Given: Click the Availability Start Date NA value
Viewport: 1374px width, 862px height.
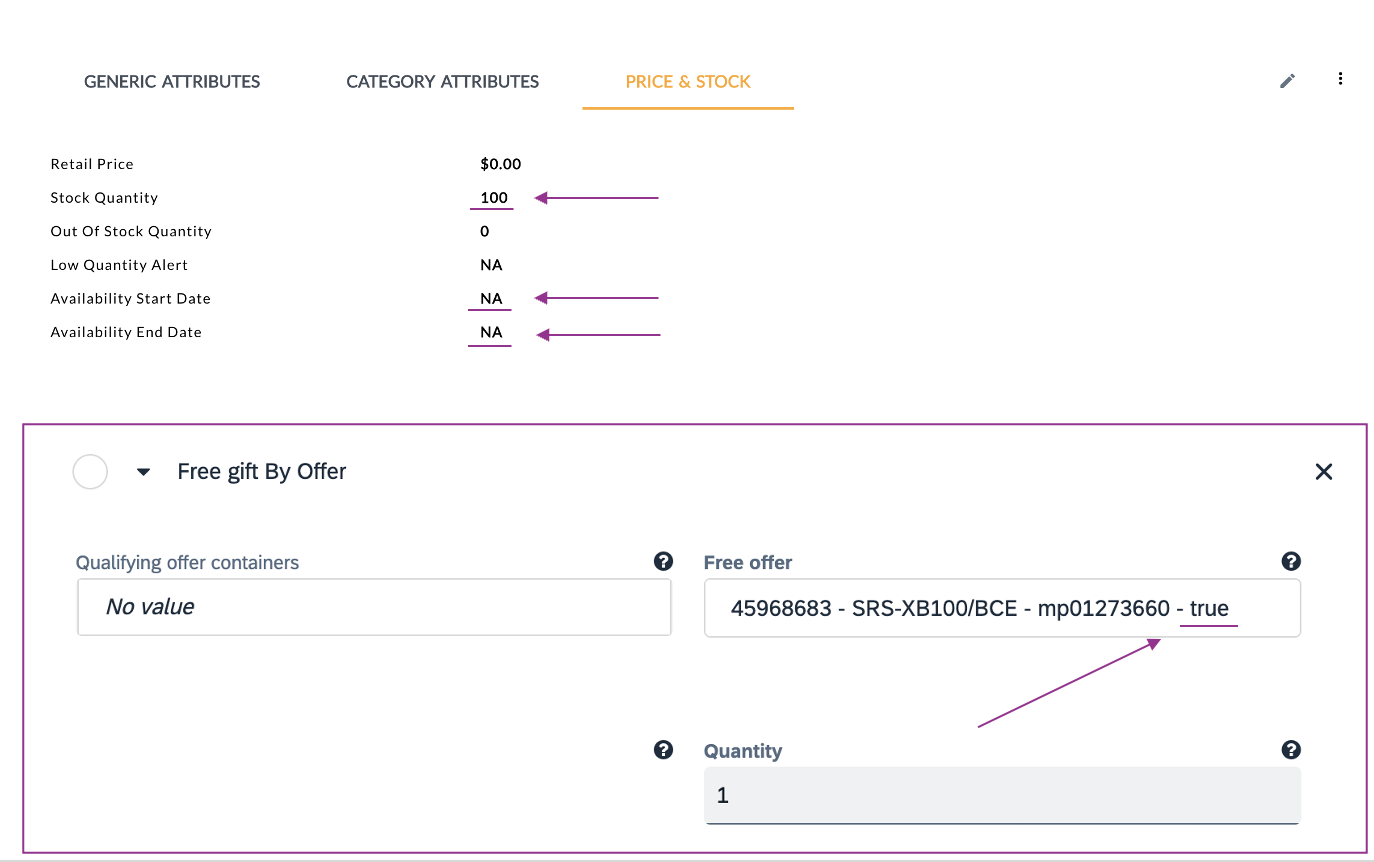Looking at the screenshot, I should [x=491, y=299].
